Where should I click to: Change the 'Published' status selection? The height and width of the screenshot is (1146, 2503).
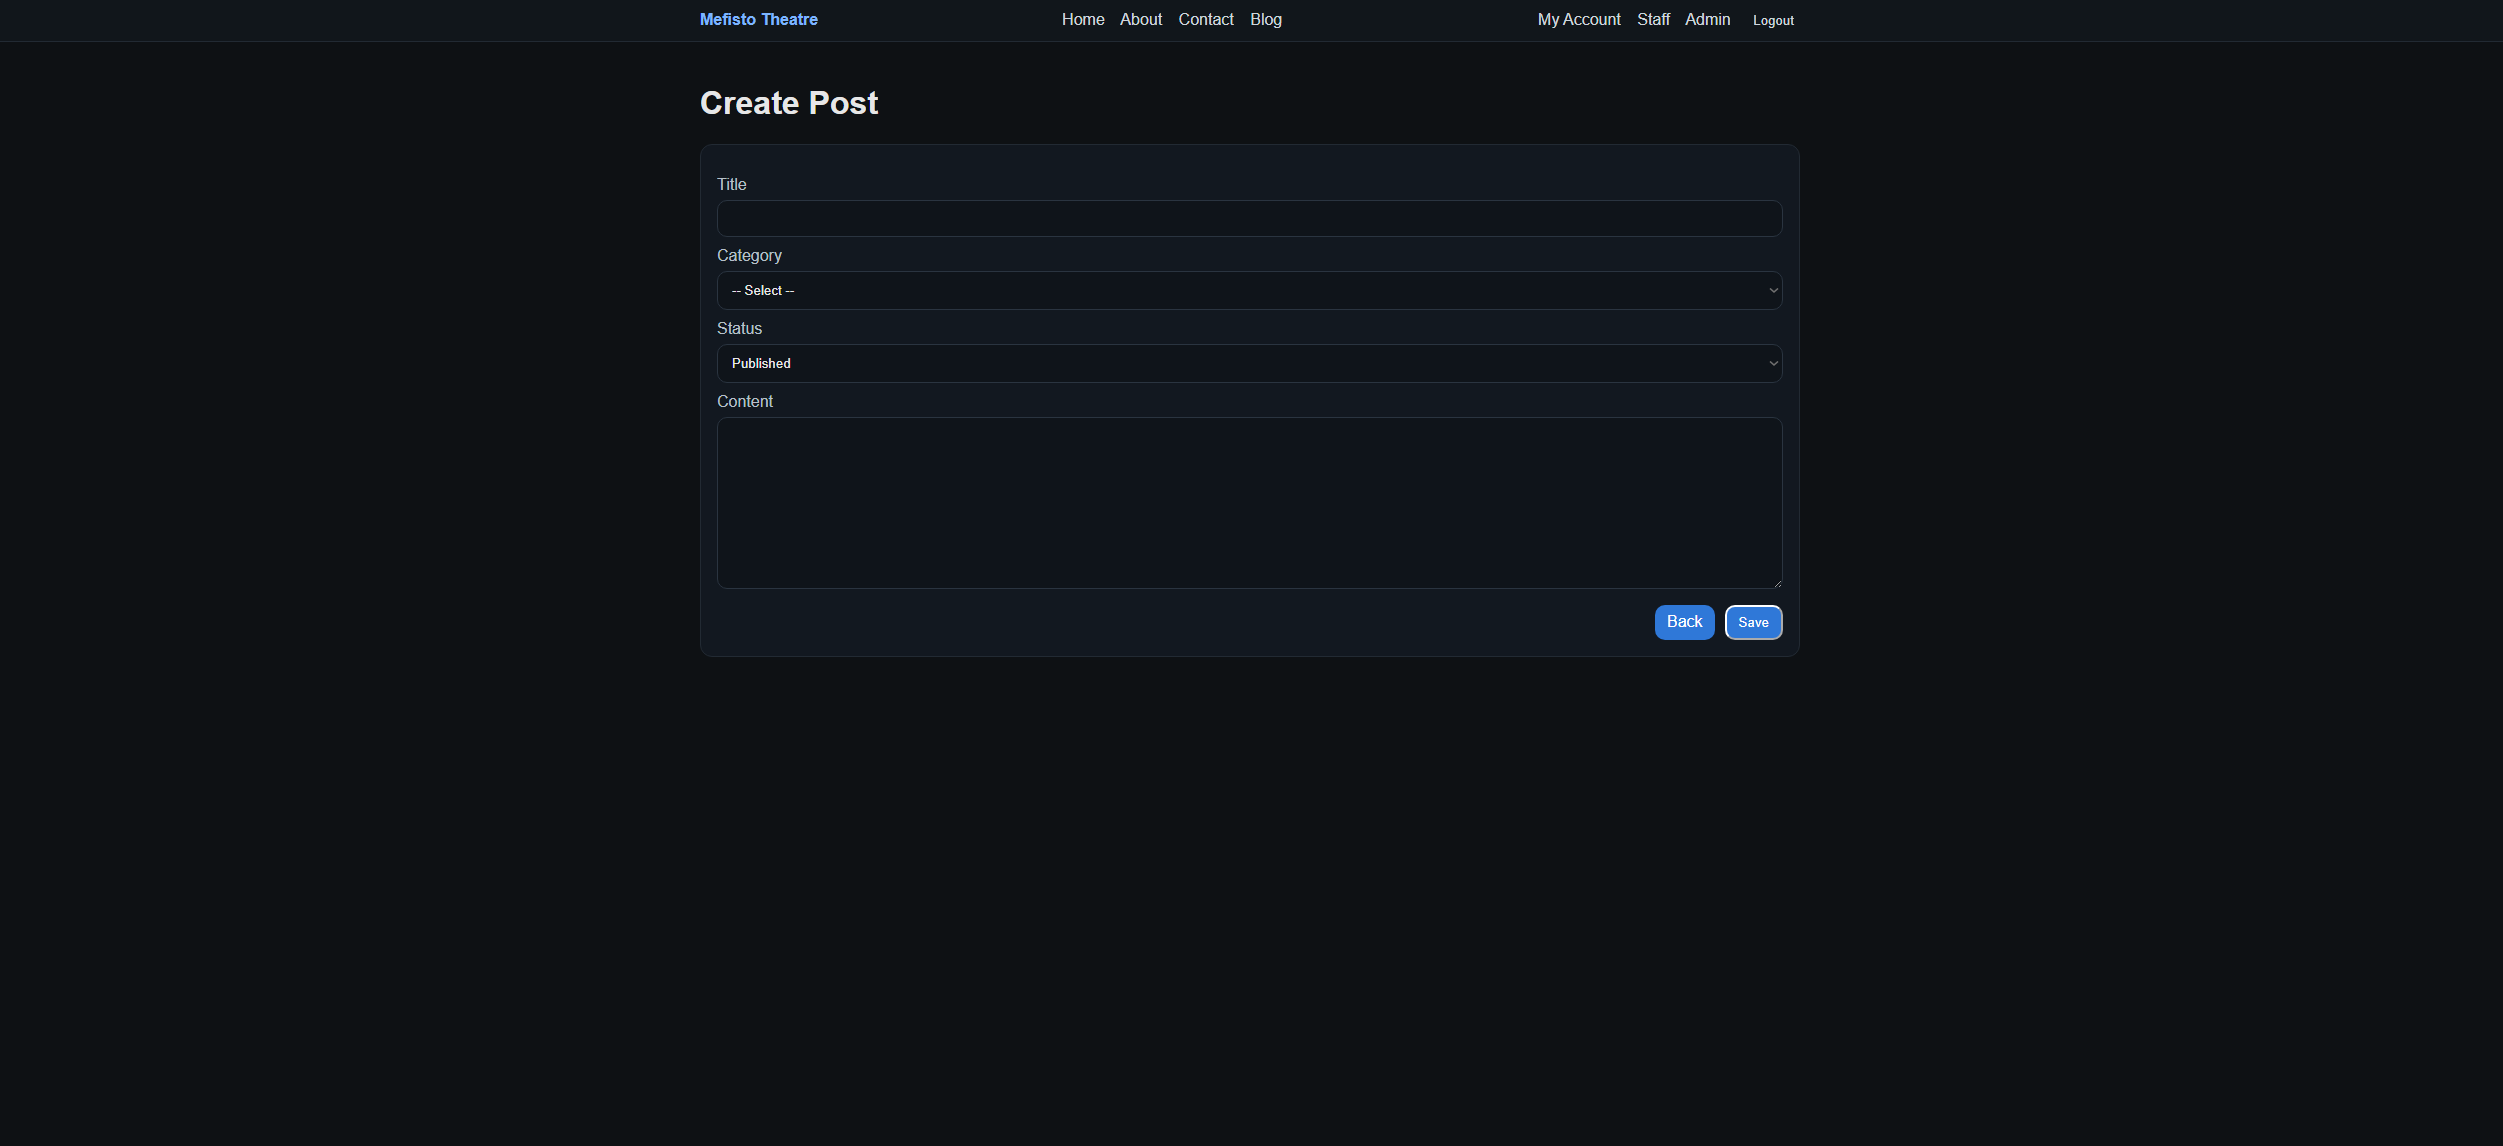[x=1248, y=363]
